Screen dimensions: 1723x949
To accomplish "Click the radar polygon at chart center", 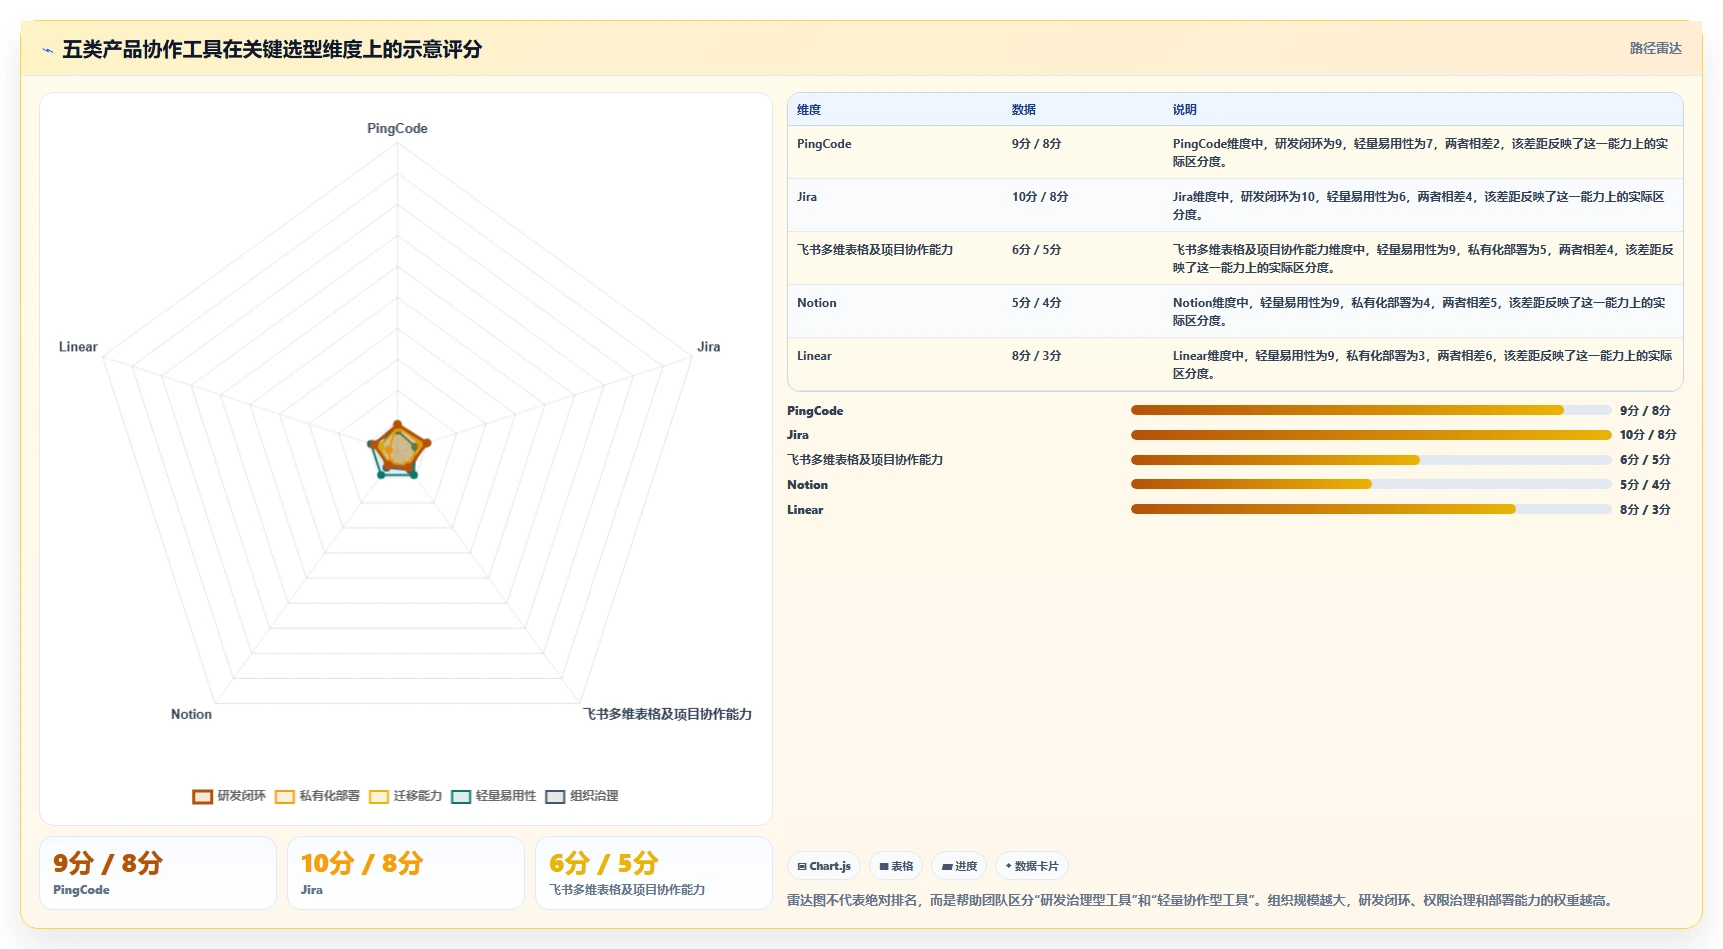I will point(398,450).
